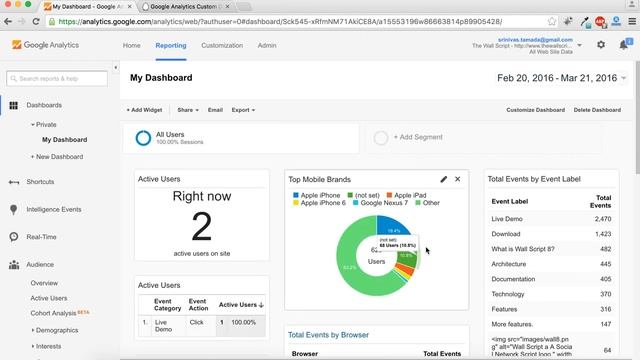
Task: Click the Live Demo event label row
Action: tap(551, 219)
